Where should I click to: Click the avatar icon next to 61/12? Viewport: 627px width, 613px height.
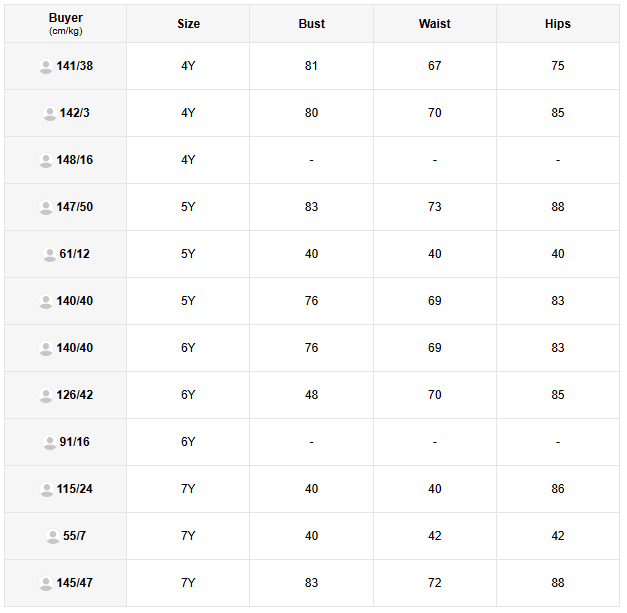point(49,255)
